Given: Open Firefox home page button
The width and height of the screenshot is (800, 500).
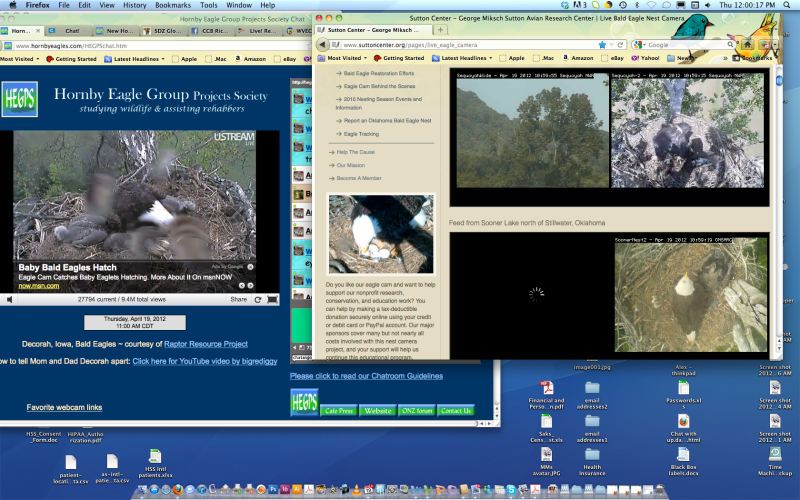Looking at the screenshot, I should (x=747, y=44).
